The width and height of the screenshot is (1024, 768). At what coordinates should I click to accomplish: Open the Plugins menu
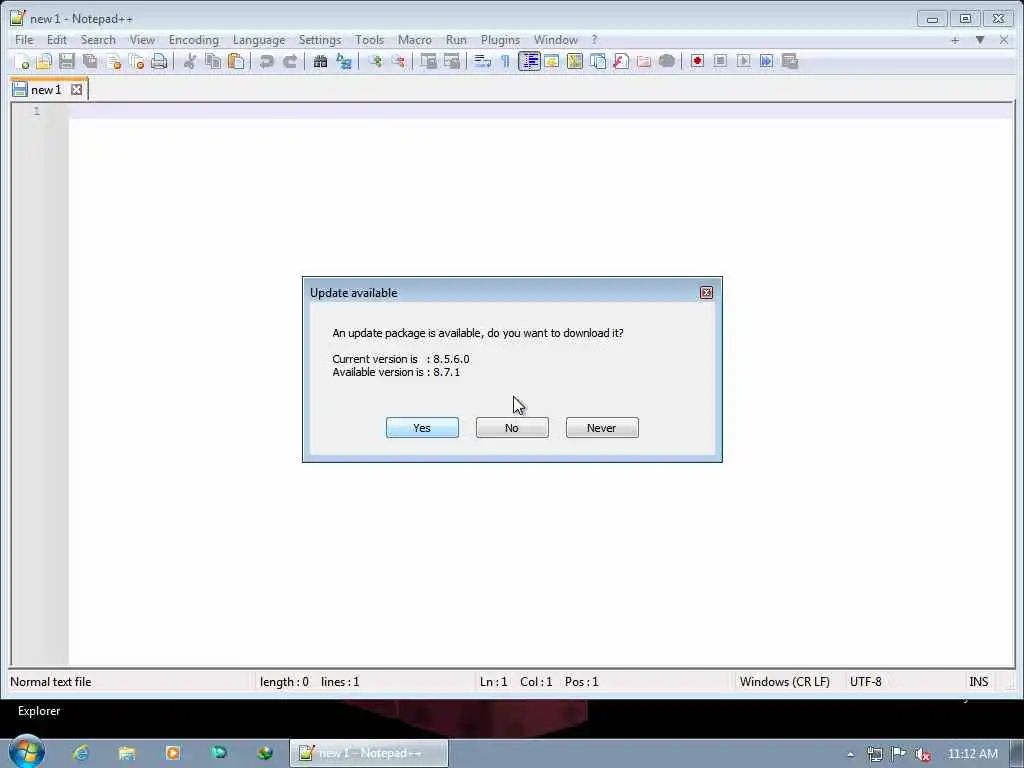(500, 40)
